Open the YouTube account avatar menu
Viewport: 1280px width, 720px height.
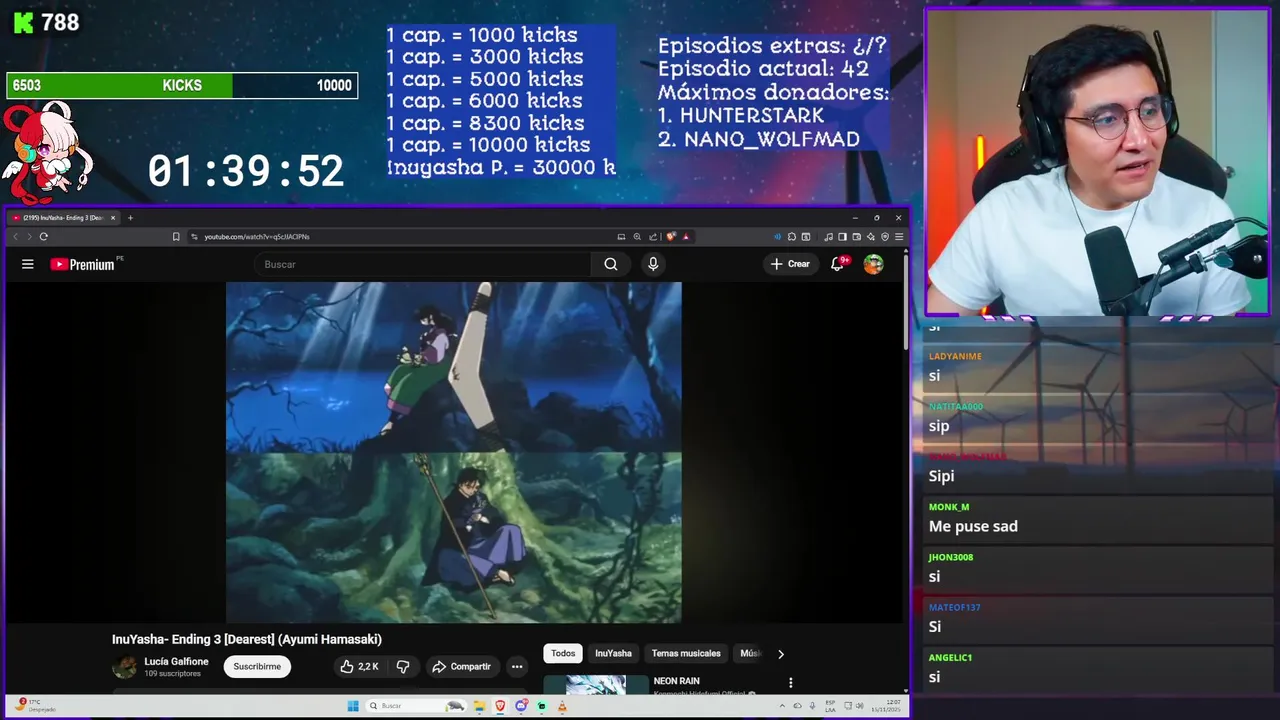coord(874,264)
